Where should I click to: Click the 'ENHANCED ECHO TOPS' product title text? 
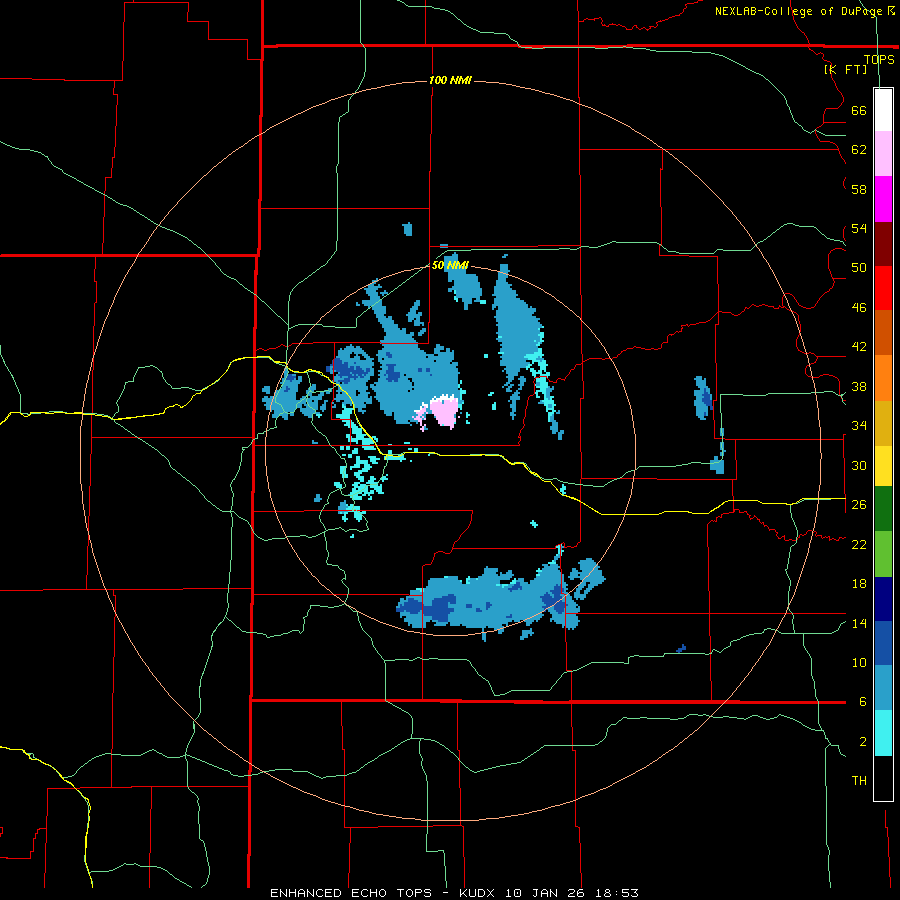(x=351, y=893)
